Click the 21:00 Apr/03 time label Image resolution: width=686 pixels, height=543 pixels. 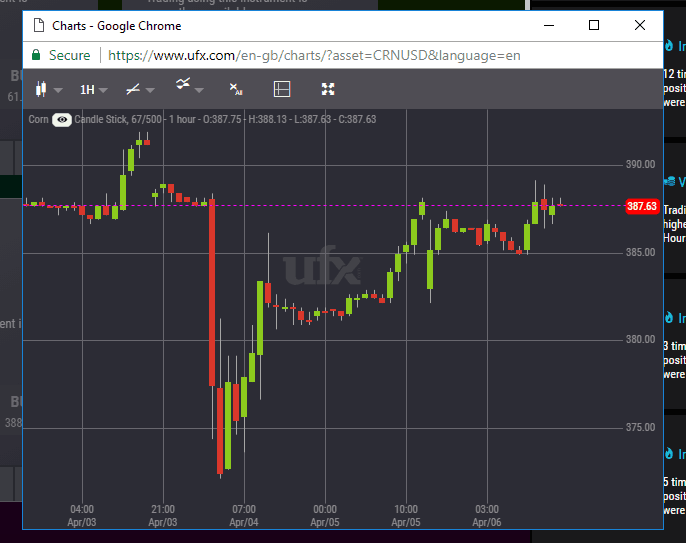point(163,516)
